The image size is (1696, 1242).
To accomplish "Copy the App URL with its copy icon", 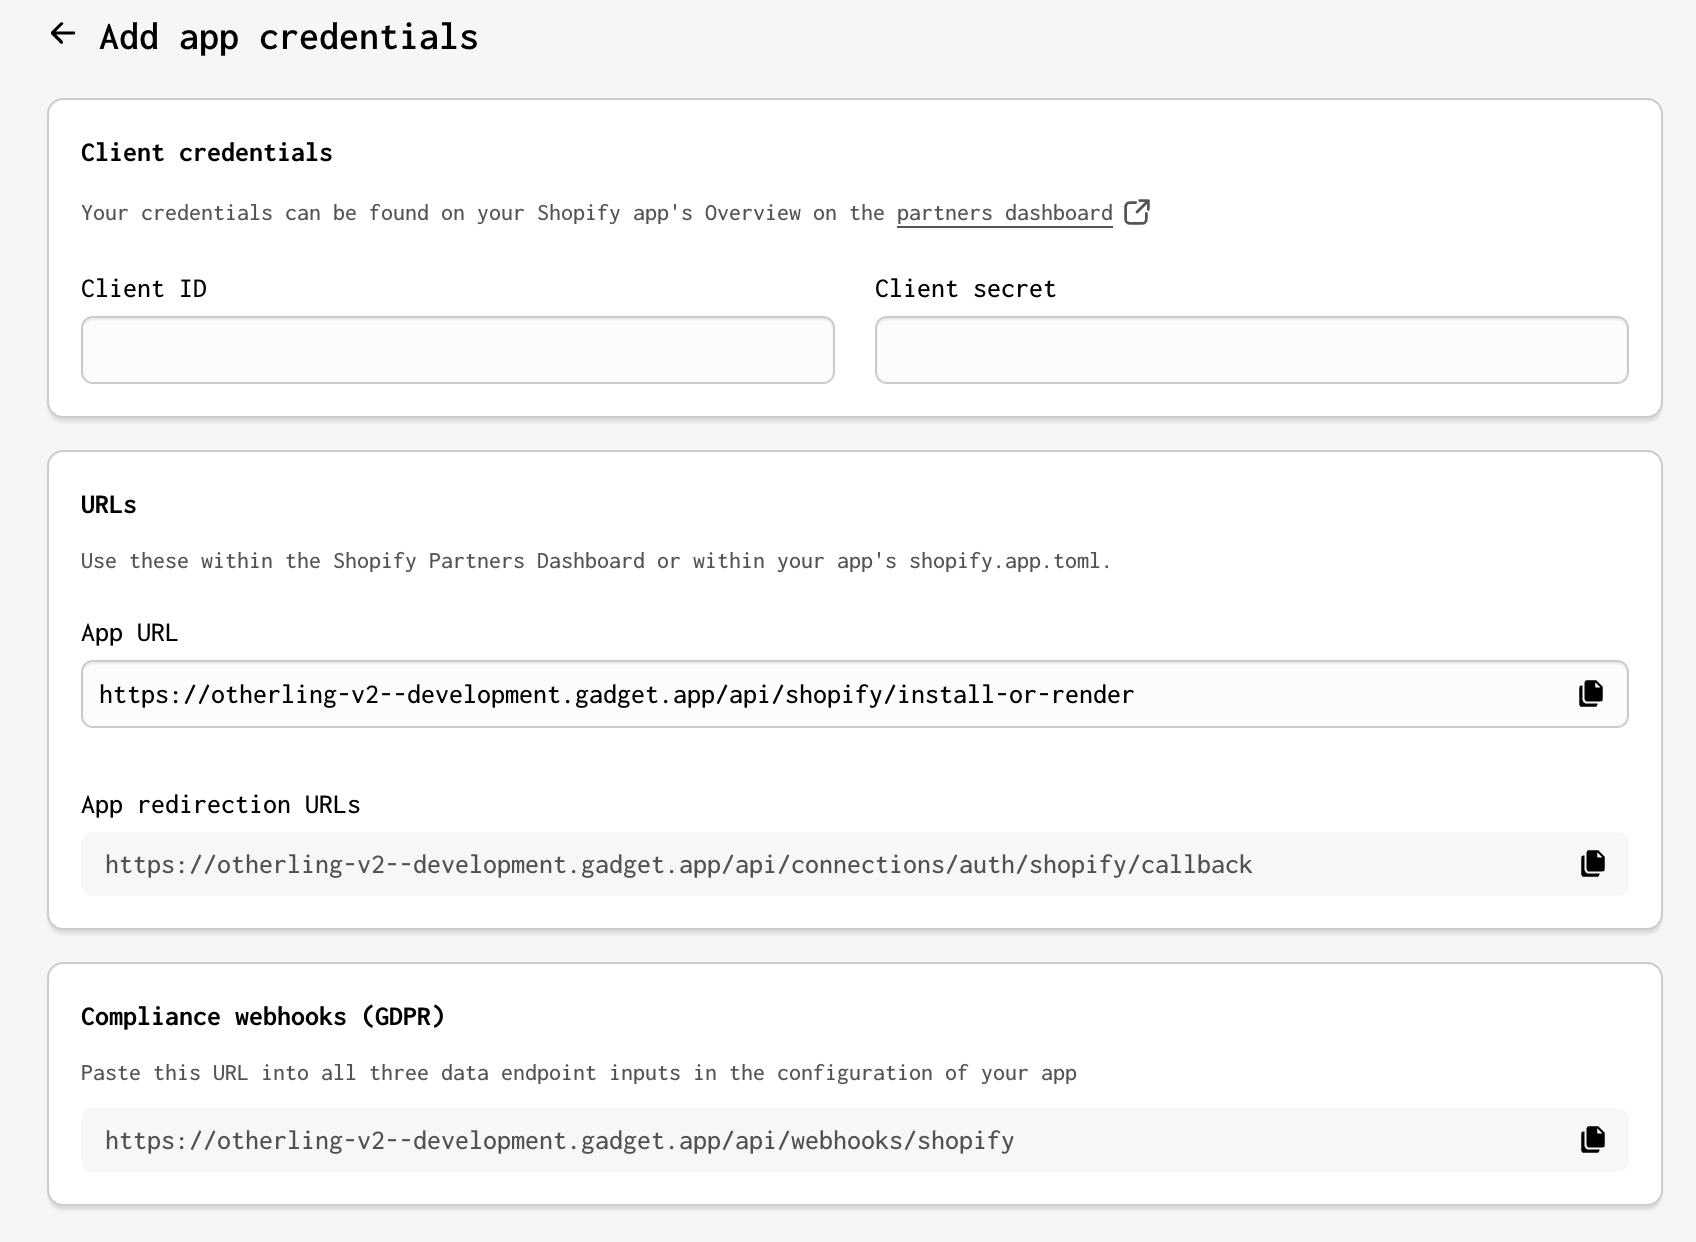I will point(1591,694).
